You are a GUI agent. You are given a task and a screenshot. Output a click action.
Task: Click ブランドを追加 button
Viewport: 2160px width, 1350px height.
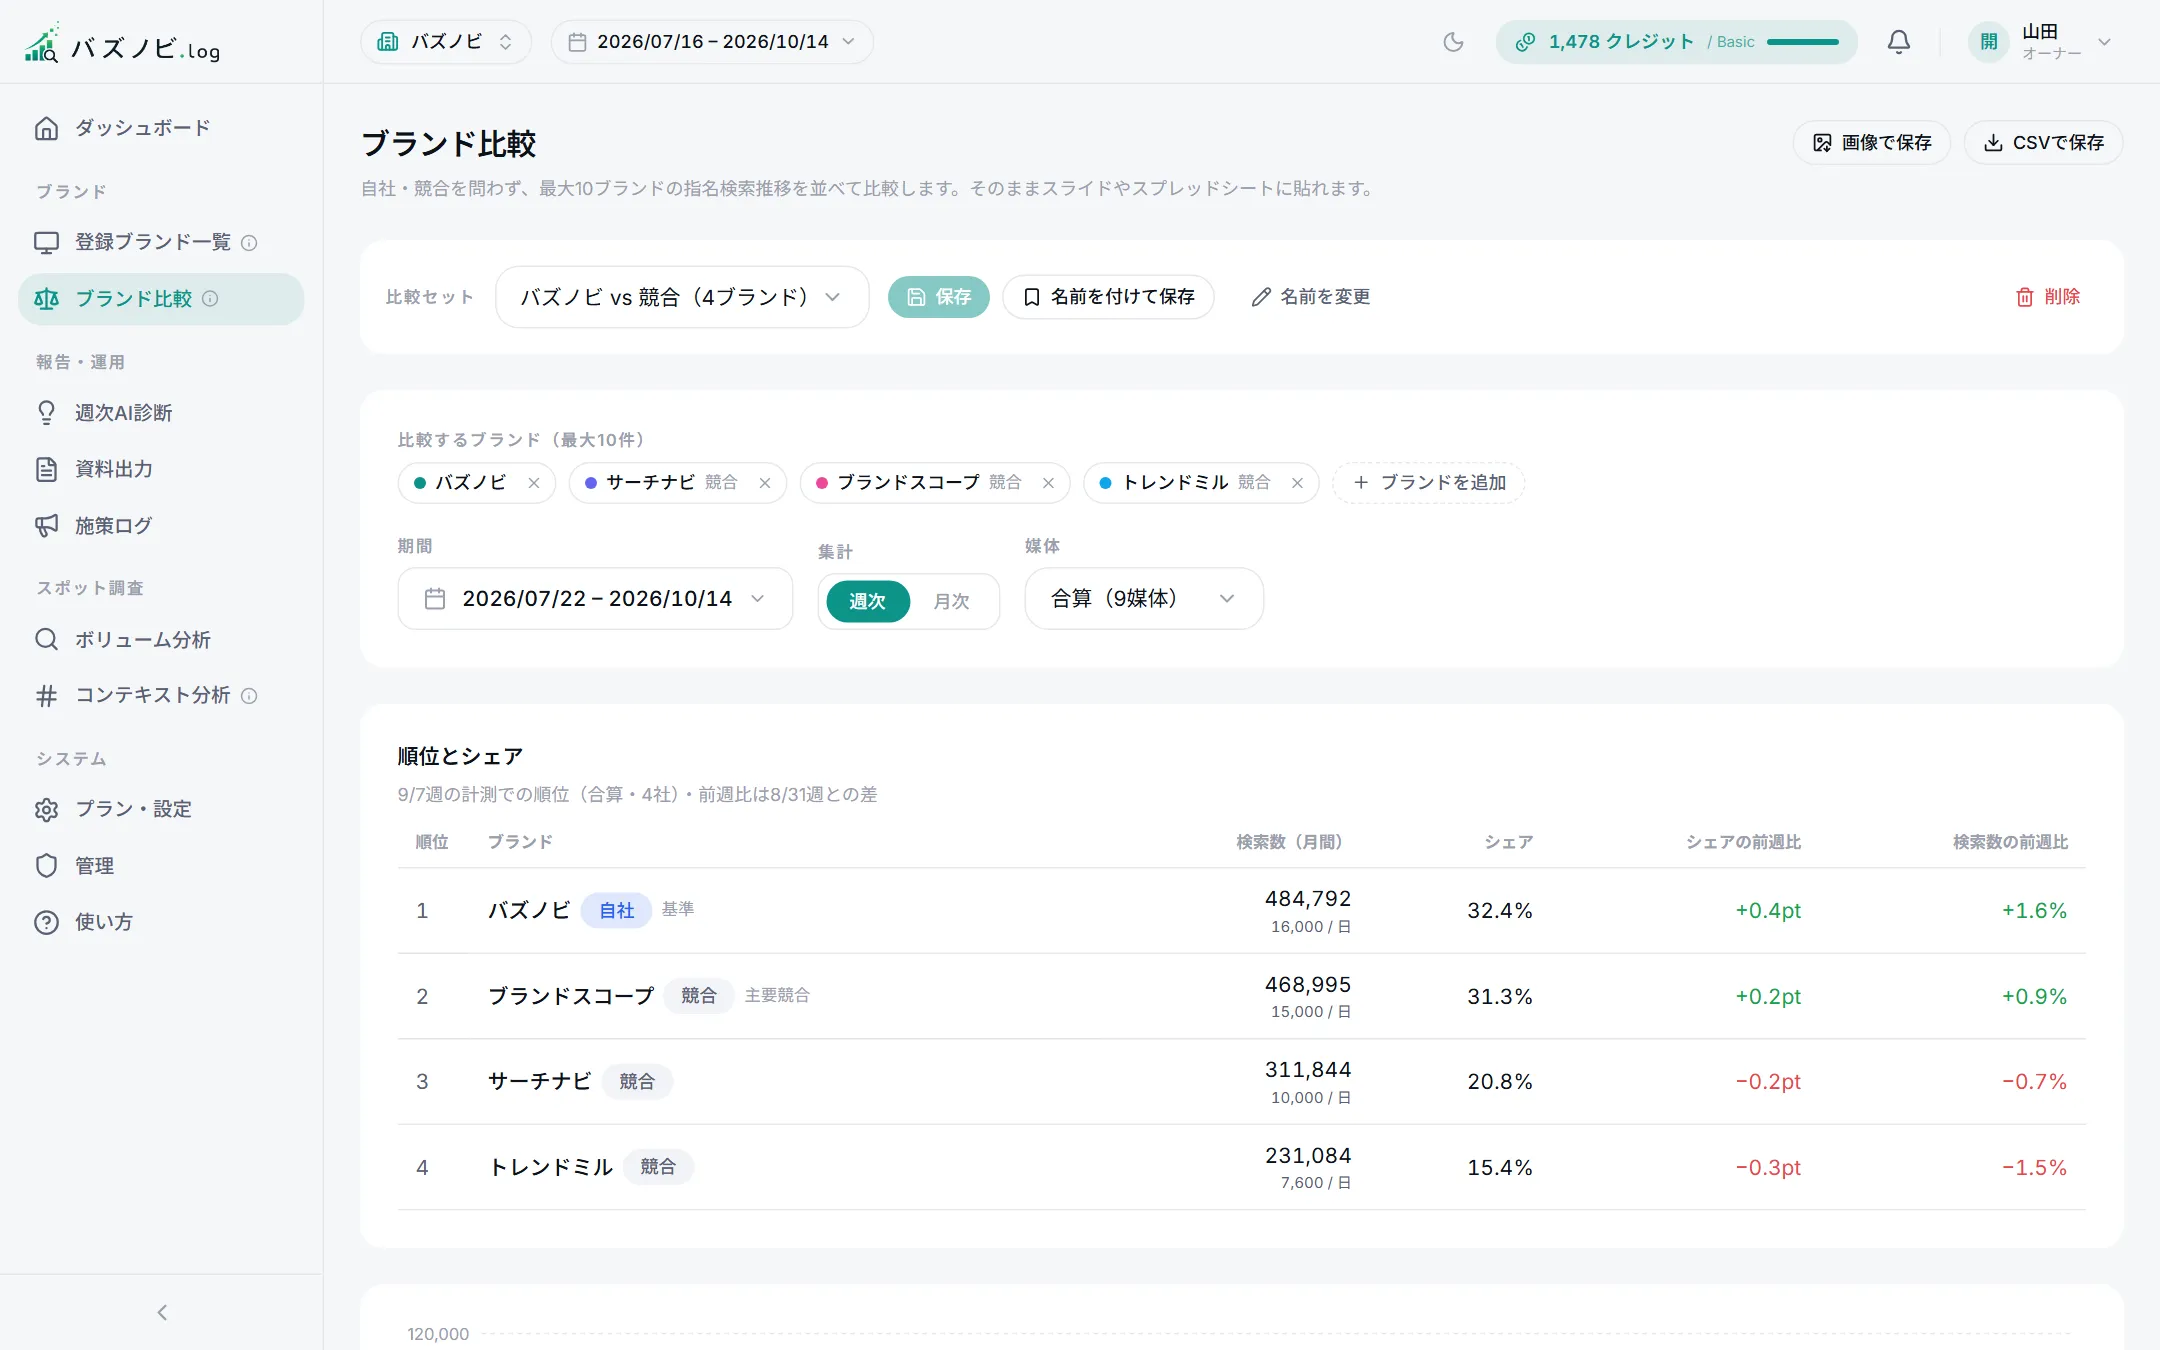pyautogui.click(x=1428, y=483)
